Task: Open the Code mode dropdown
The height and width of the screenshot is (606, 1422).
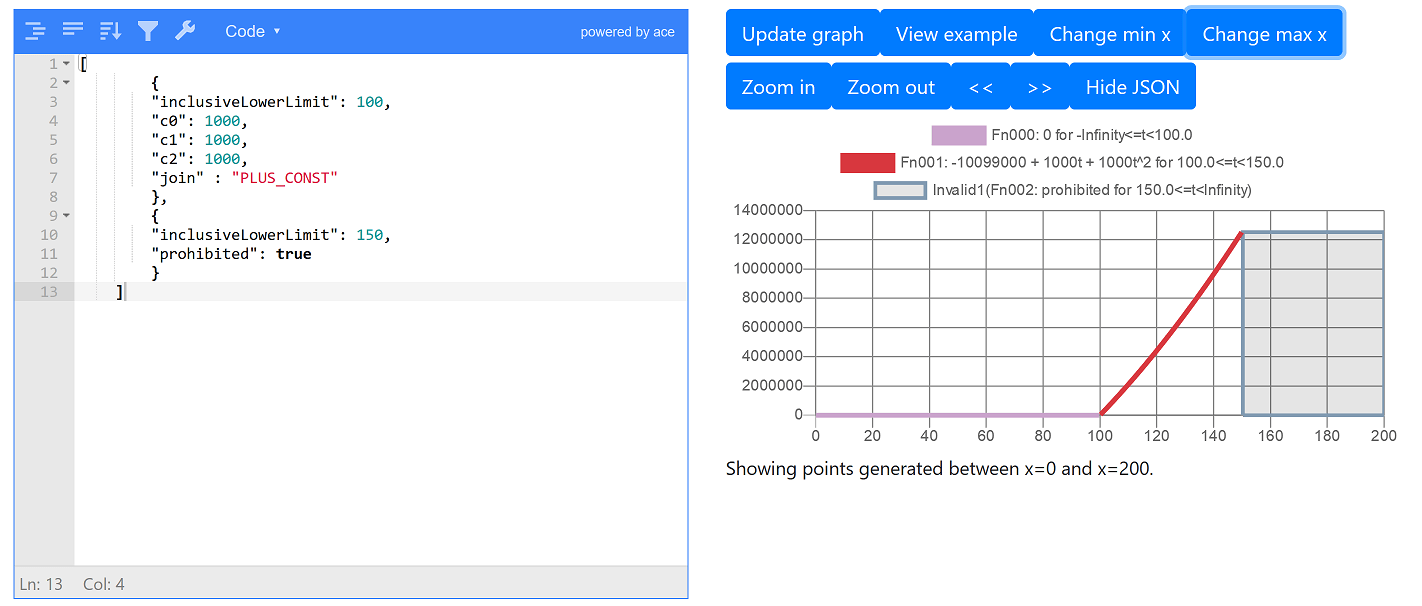Action: click(x=252, y=31)
